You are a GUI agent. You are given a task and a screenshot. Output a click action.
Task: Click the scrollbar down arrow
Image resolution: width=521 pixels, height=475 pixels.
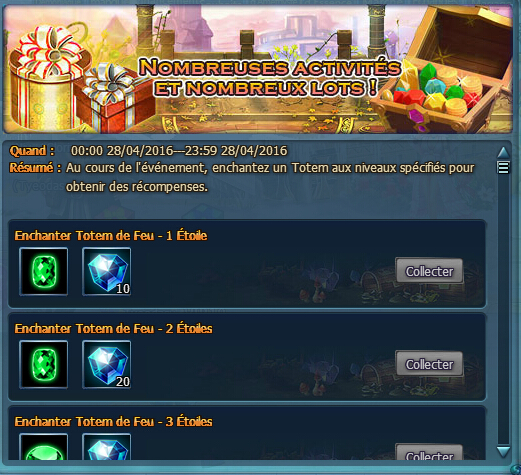[503, 451]
